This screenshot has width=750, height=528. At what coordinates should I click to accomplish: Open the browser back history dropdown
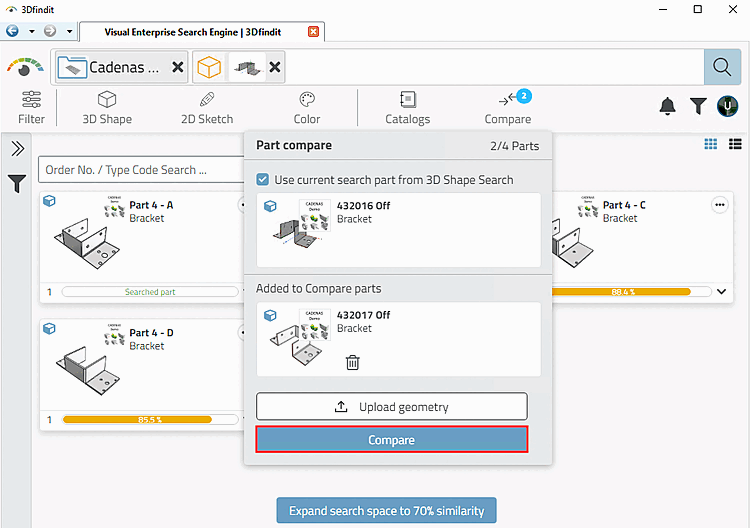(31, 31)
